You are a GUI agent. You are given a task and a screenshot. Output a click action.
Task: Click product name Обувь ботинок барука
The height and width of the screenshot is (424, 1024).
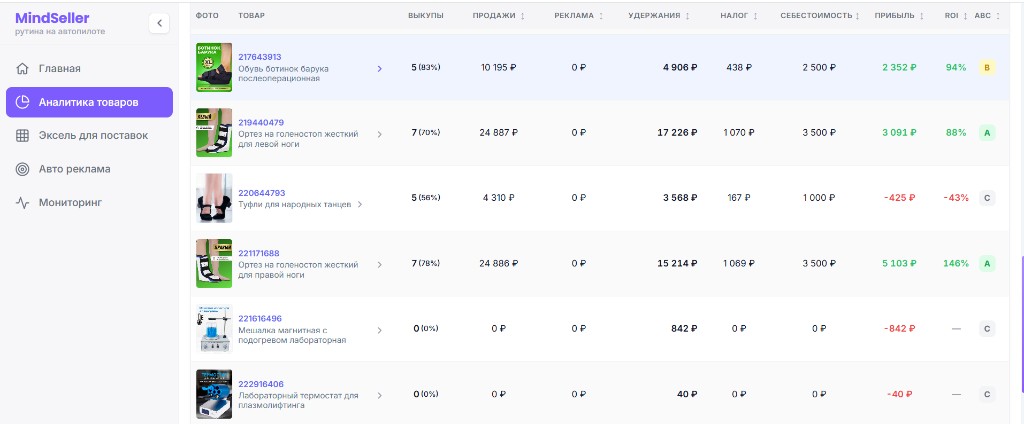[283, 73]
